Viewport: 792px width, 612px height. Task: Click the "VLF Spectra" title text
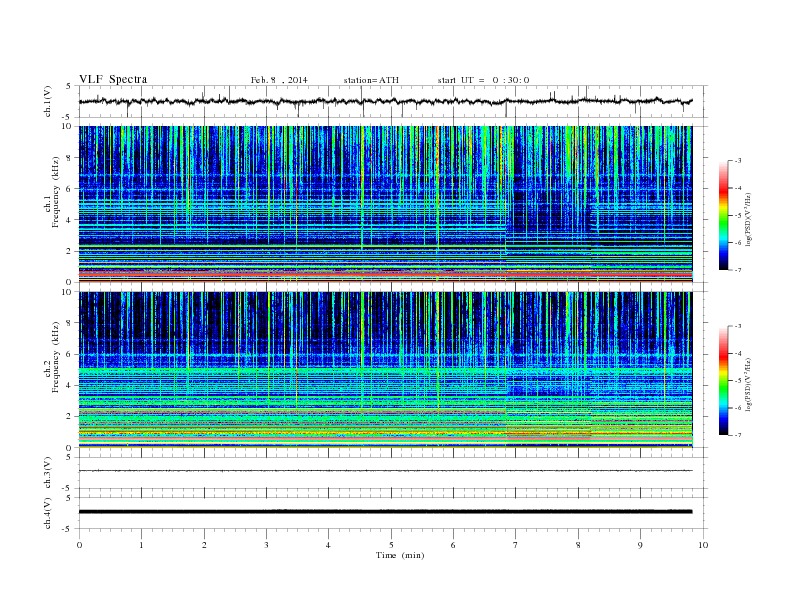113,79
